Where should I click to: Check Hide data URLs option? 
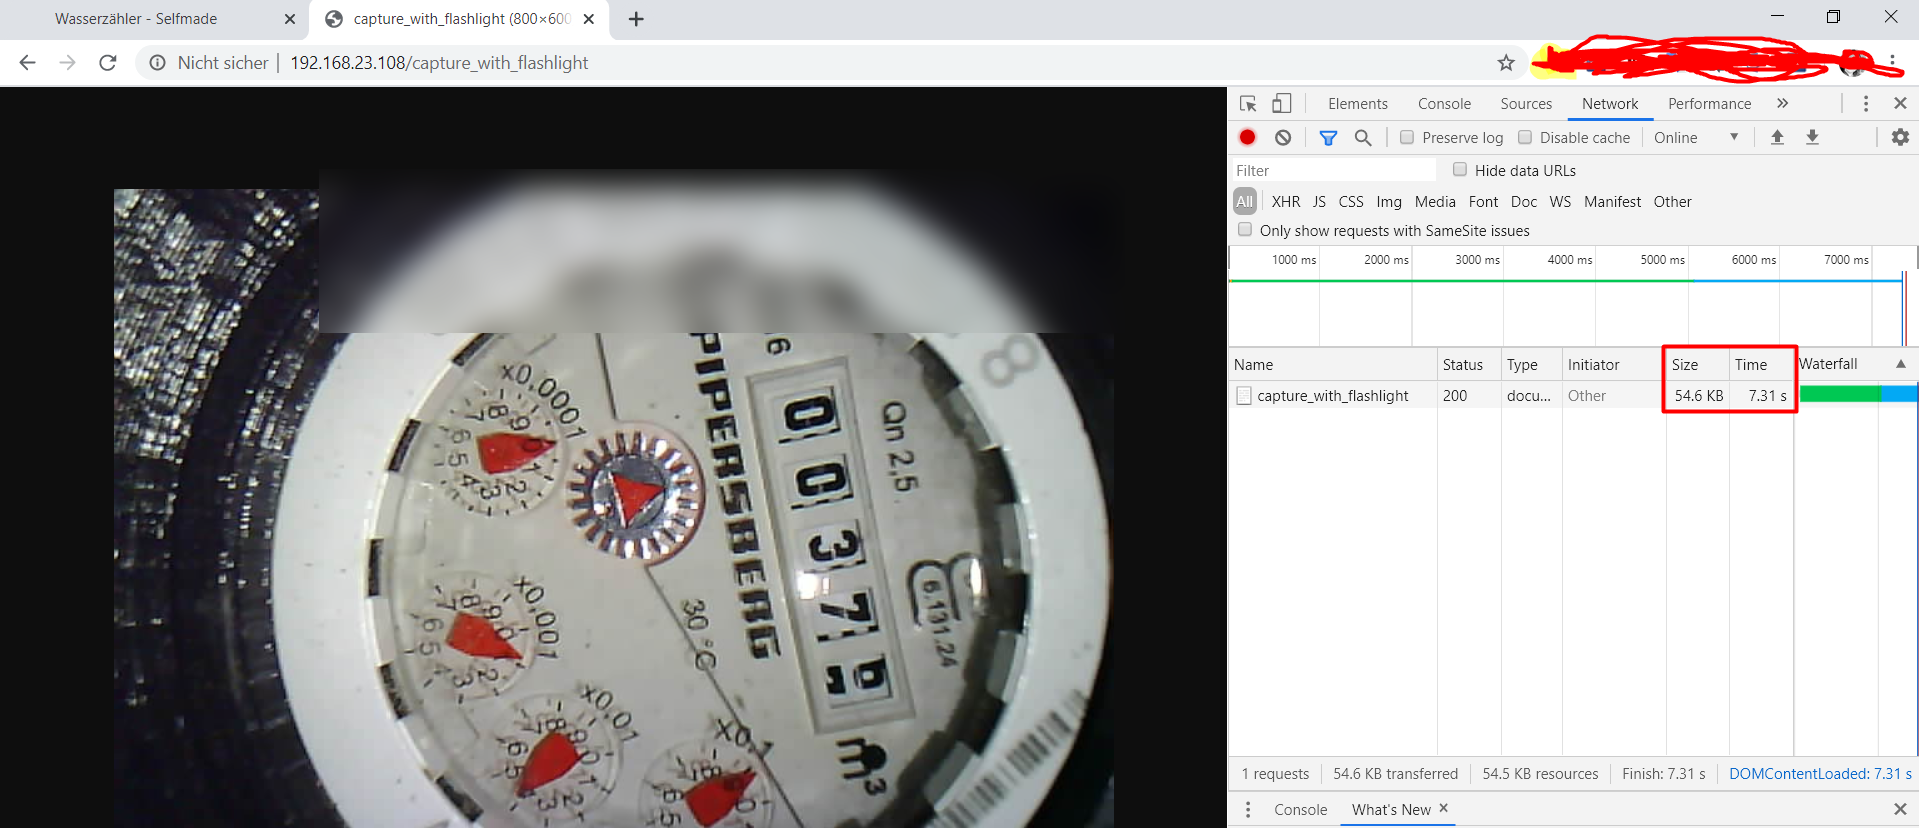1460,169
